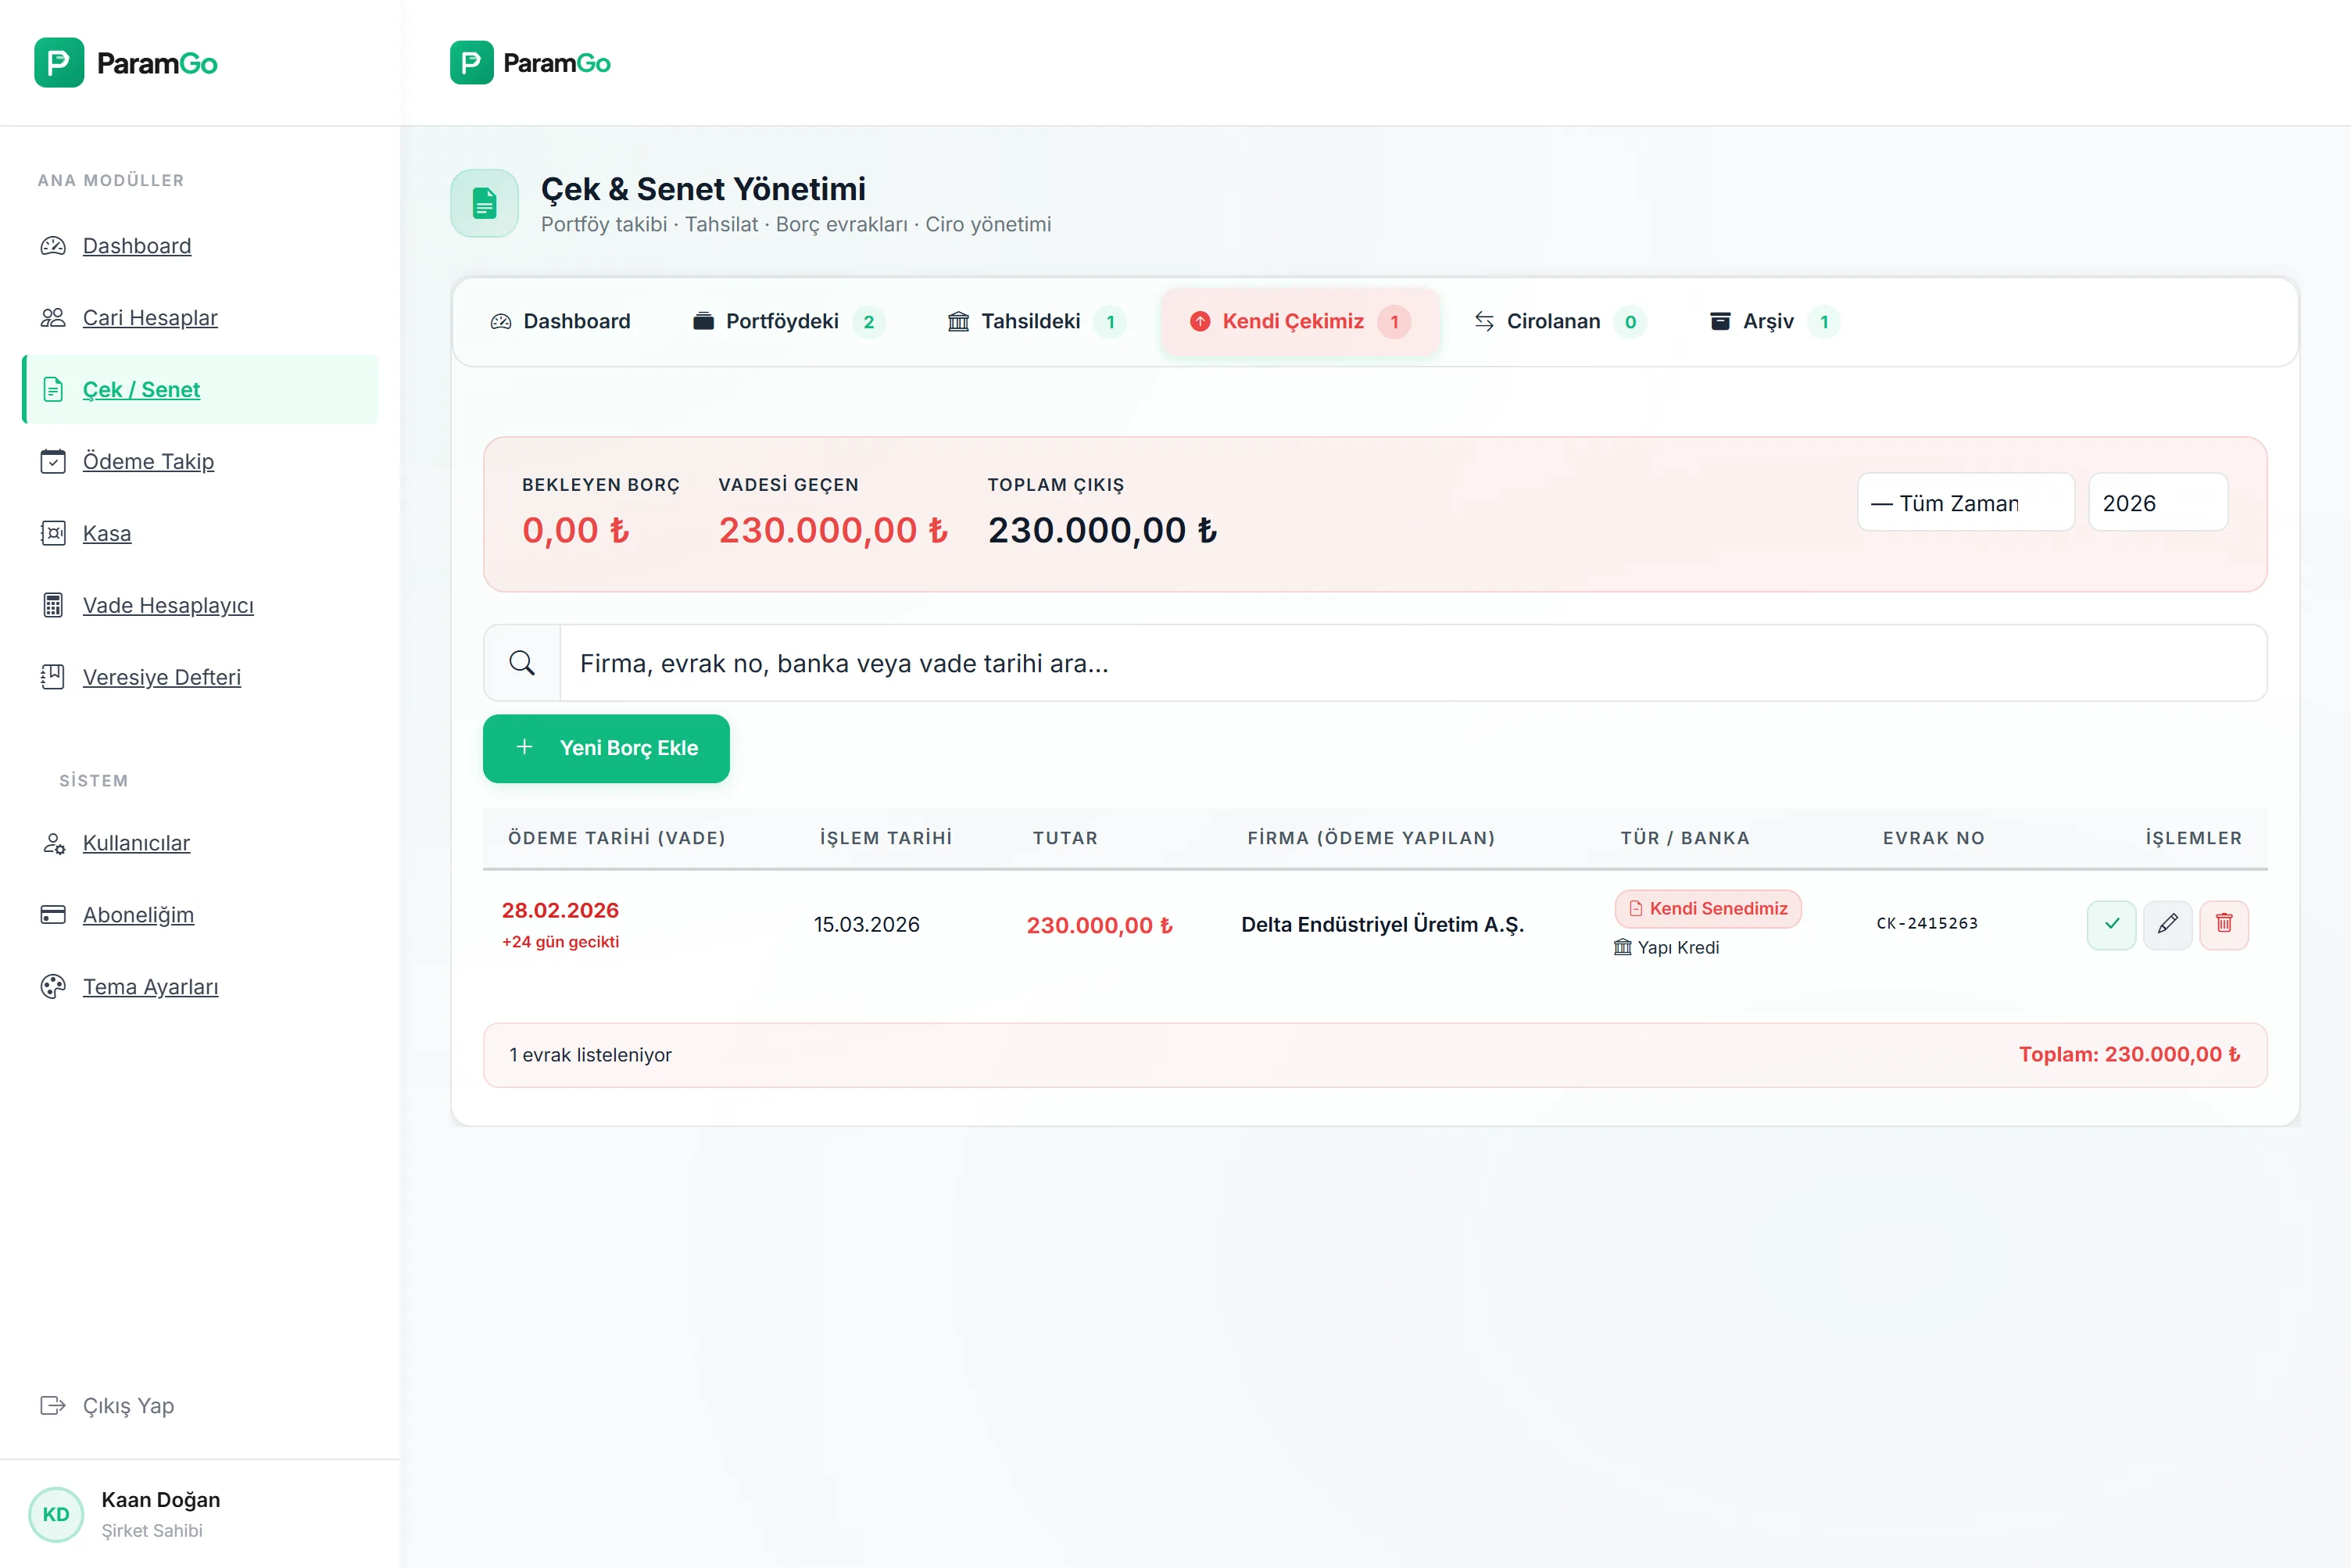Click the search magnifier icon
The width and height of the screenshot is (2351, 1568).
pos(522,663)
